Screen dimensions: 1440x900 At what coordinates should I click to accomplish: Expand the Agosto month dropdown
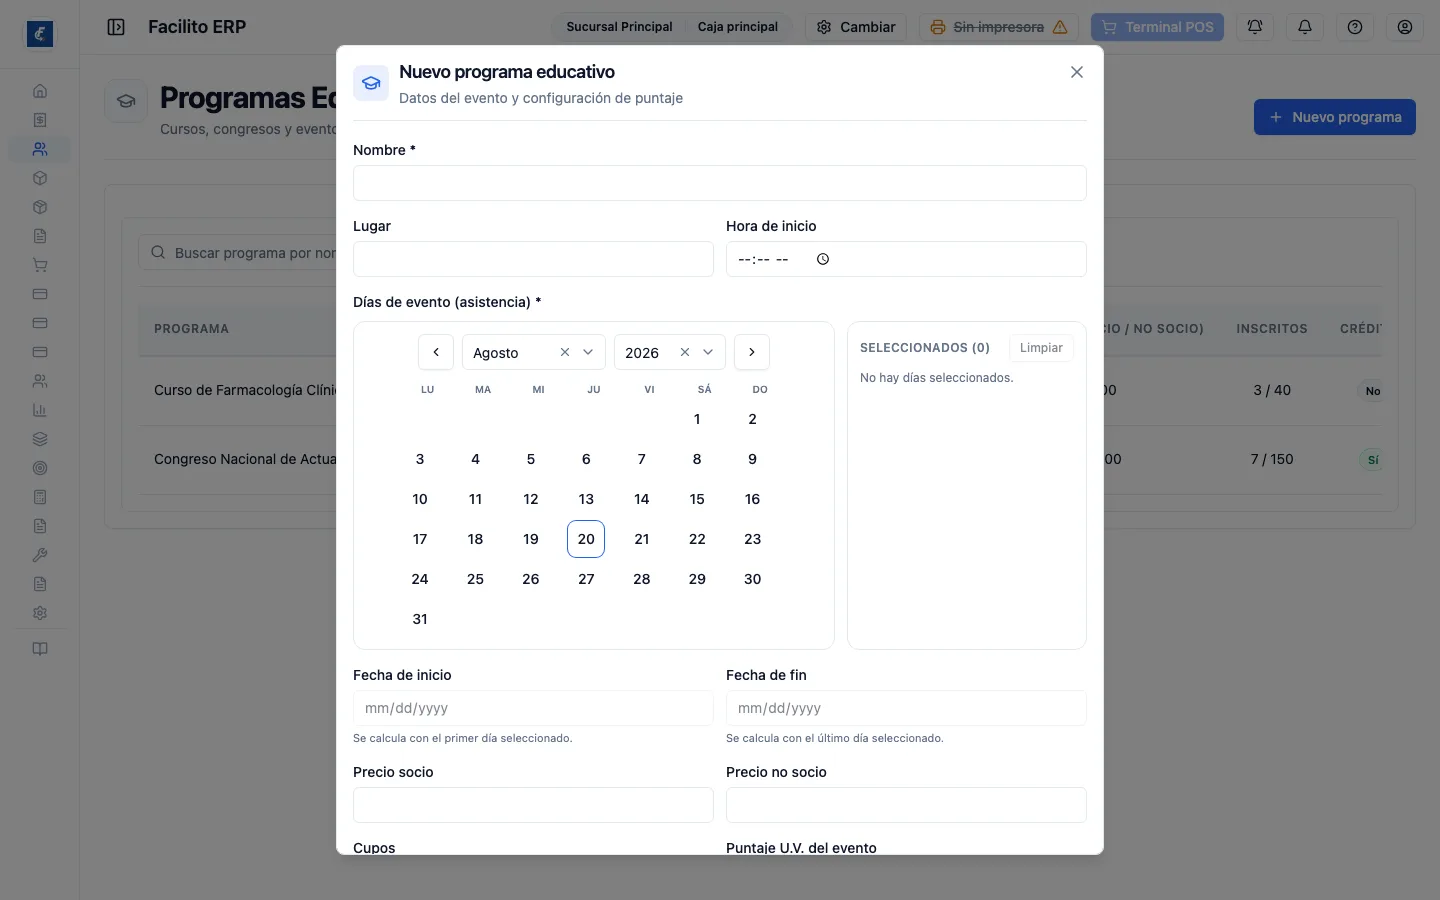coord(588,352)
